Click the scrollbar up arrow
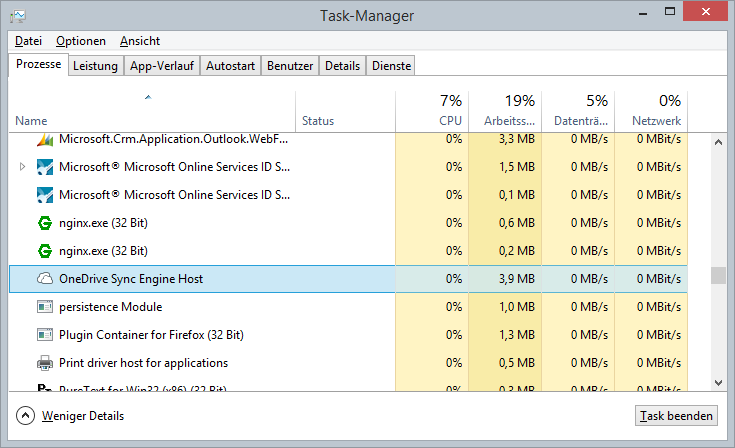 [718, 142]
